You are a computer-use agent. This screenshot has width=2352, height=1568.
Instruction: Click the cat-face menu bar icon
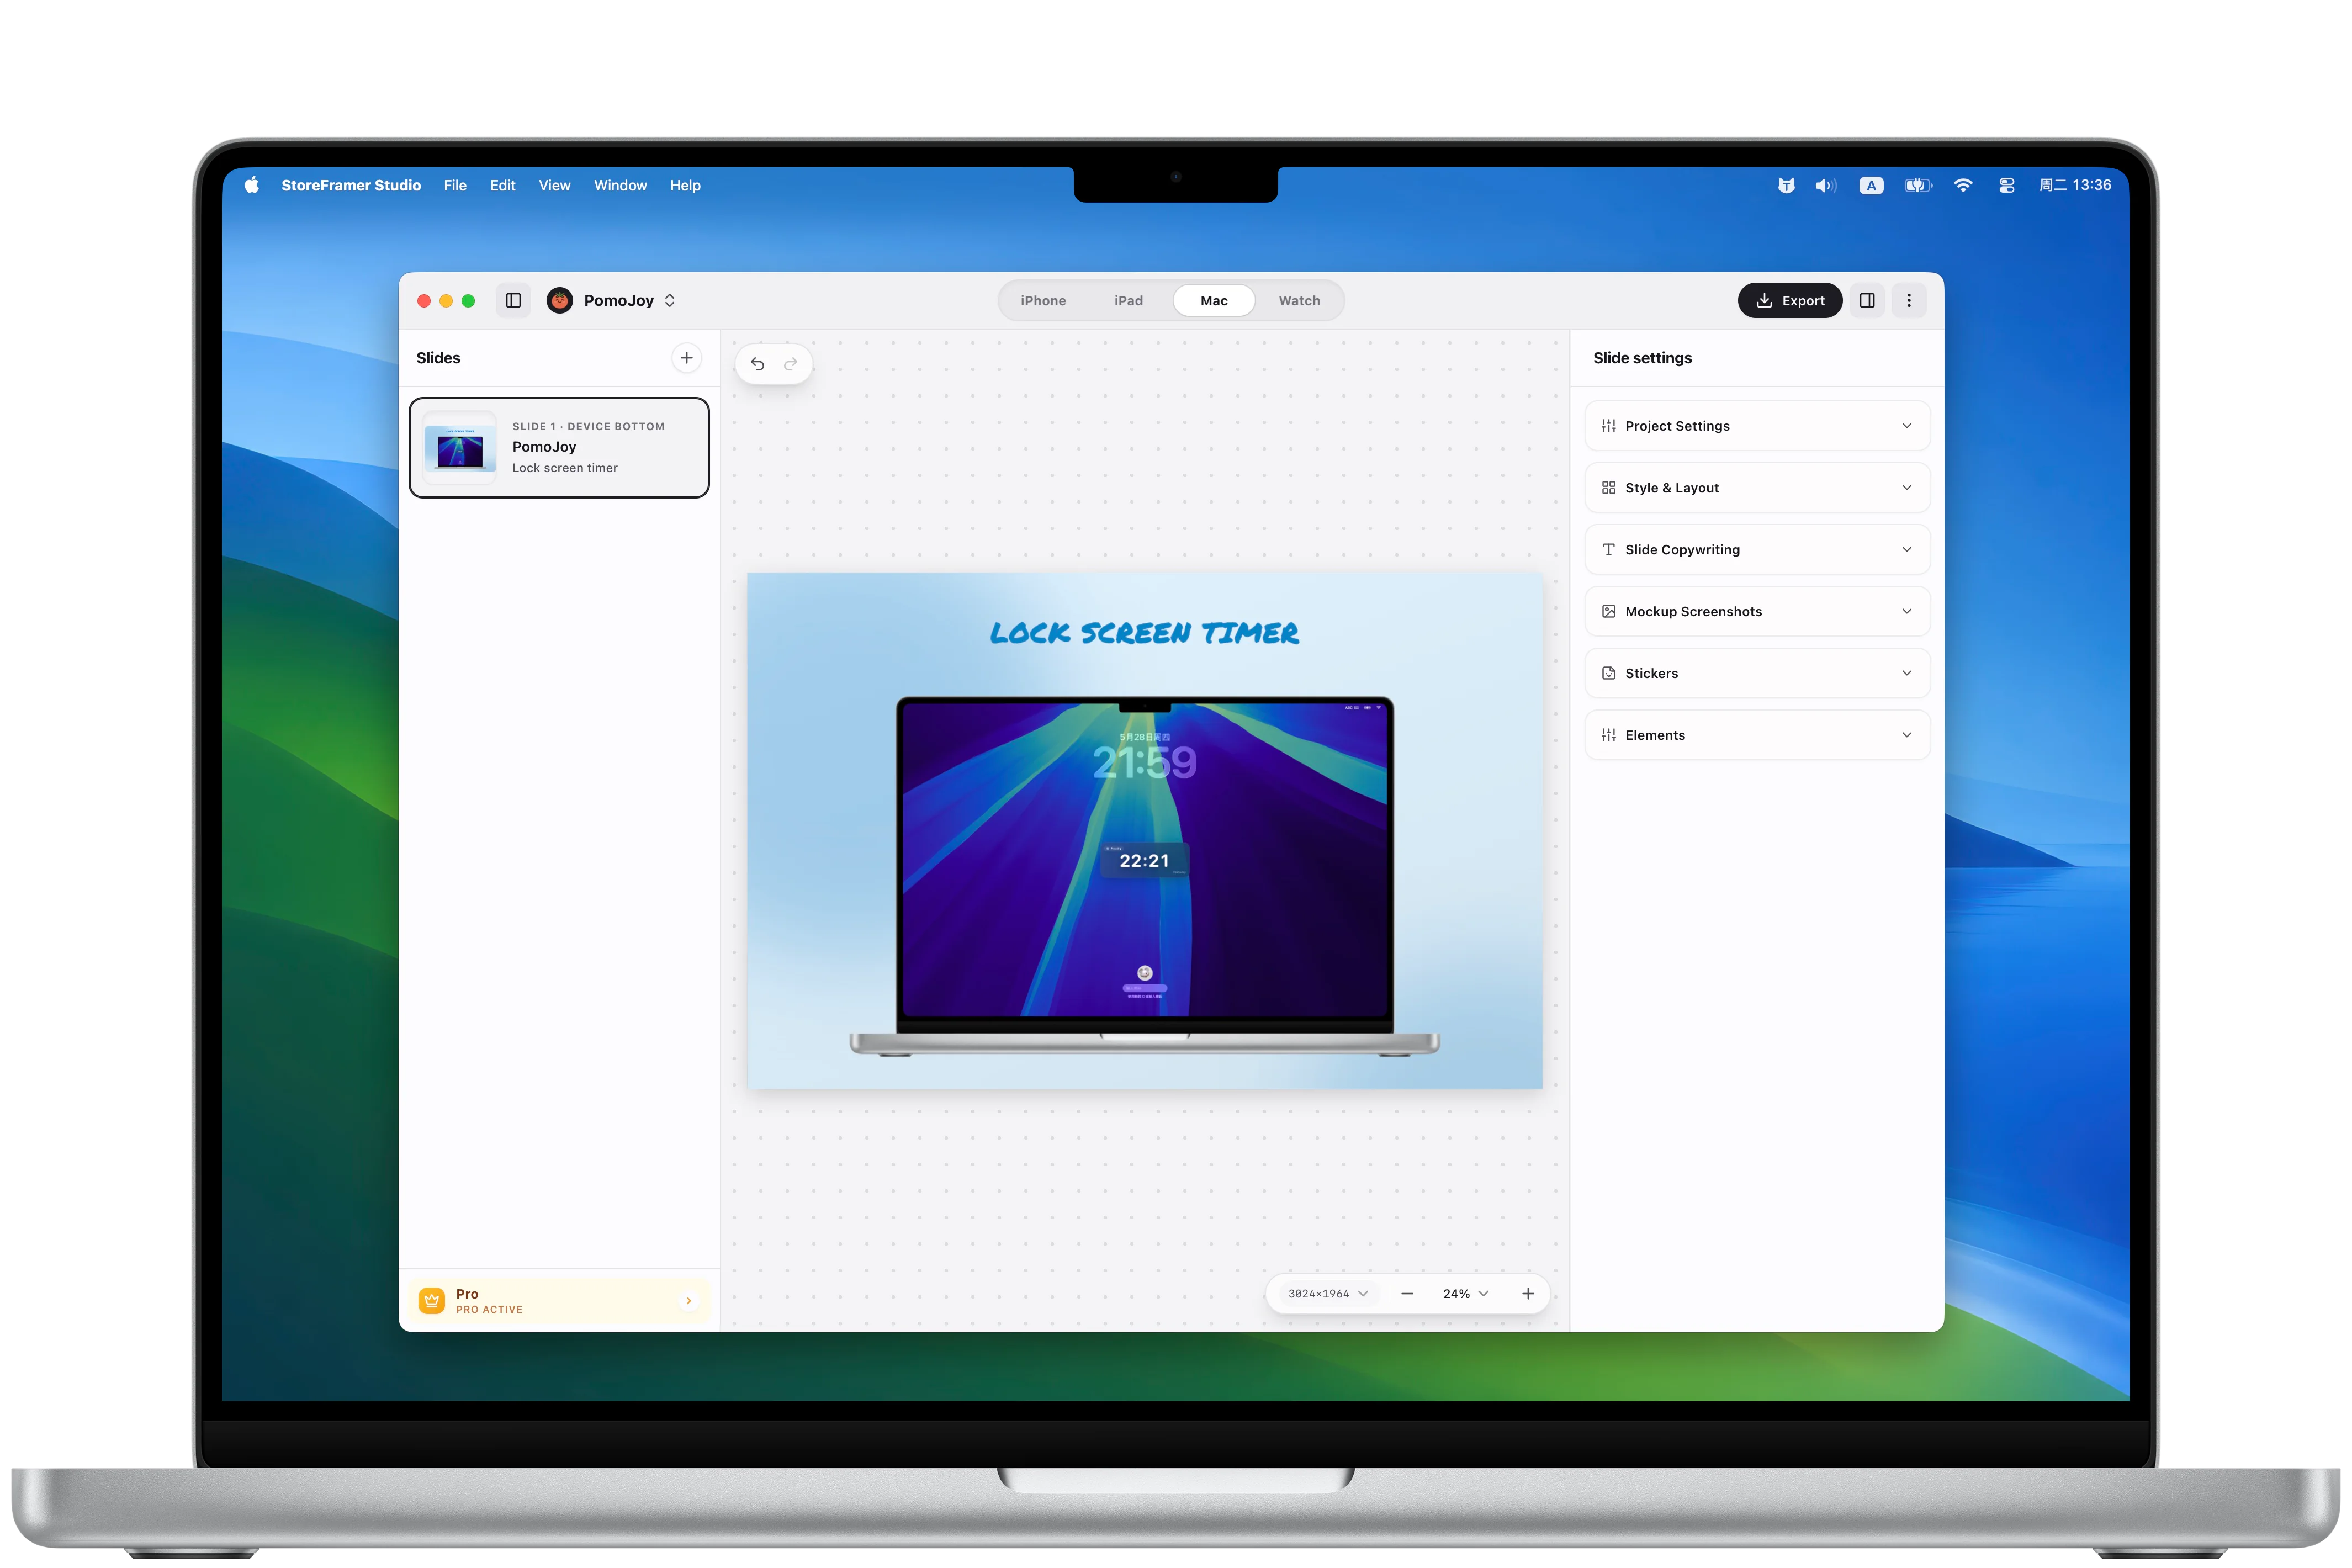click(1786, 185)
